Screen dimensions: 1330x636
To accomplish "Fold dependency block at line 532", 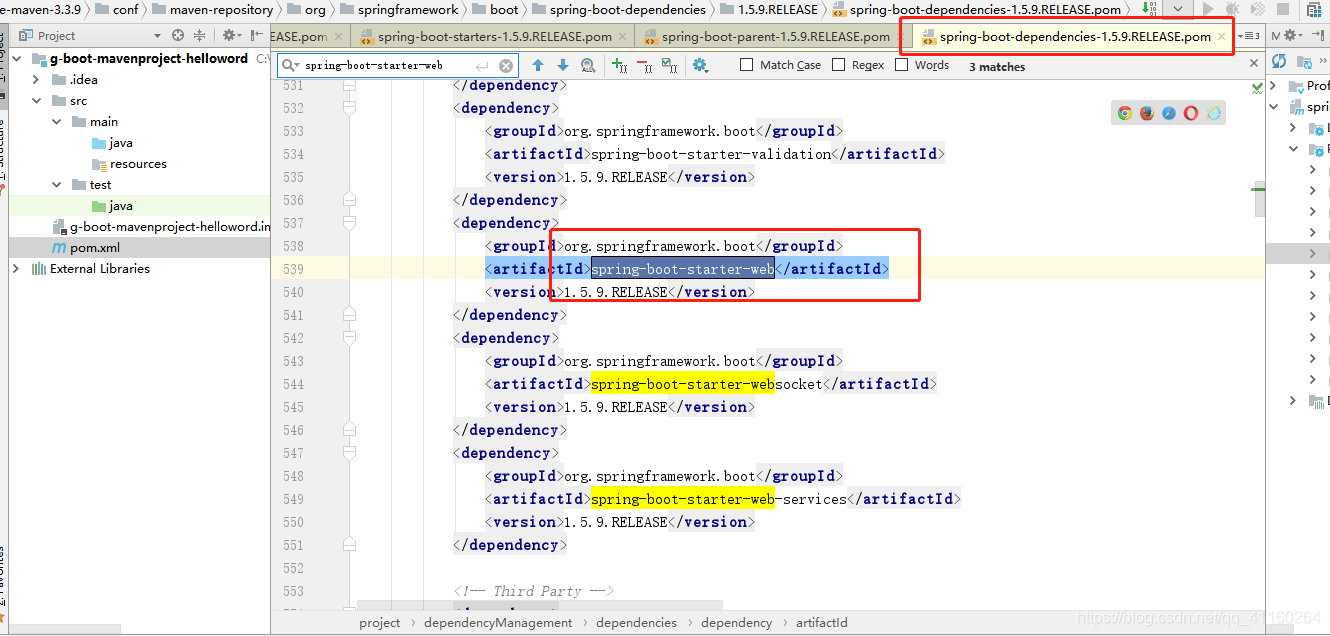I will tap(349, 108).
